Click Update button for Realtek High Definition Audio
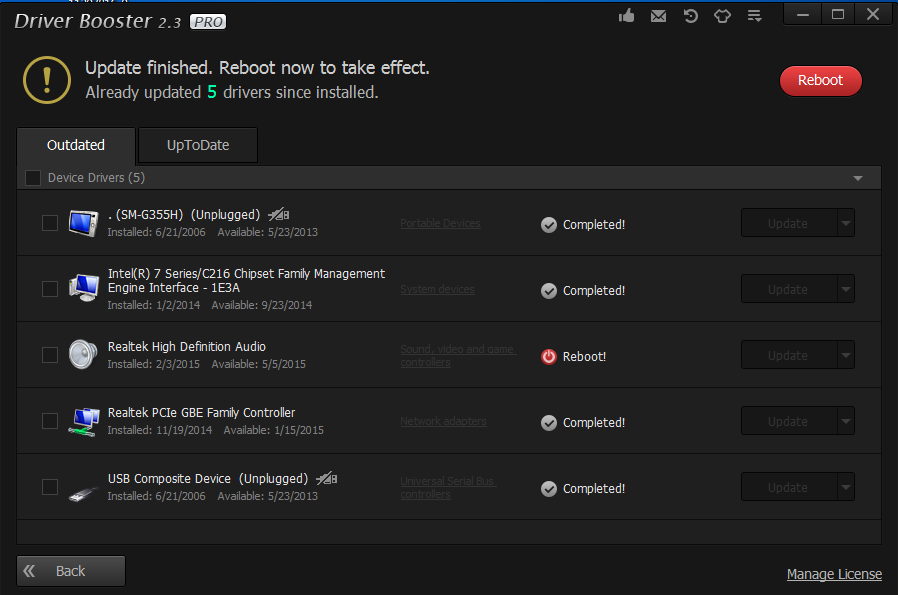 (x=789, y=354)
